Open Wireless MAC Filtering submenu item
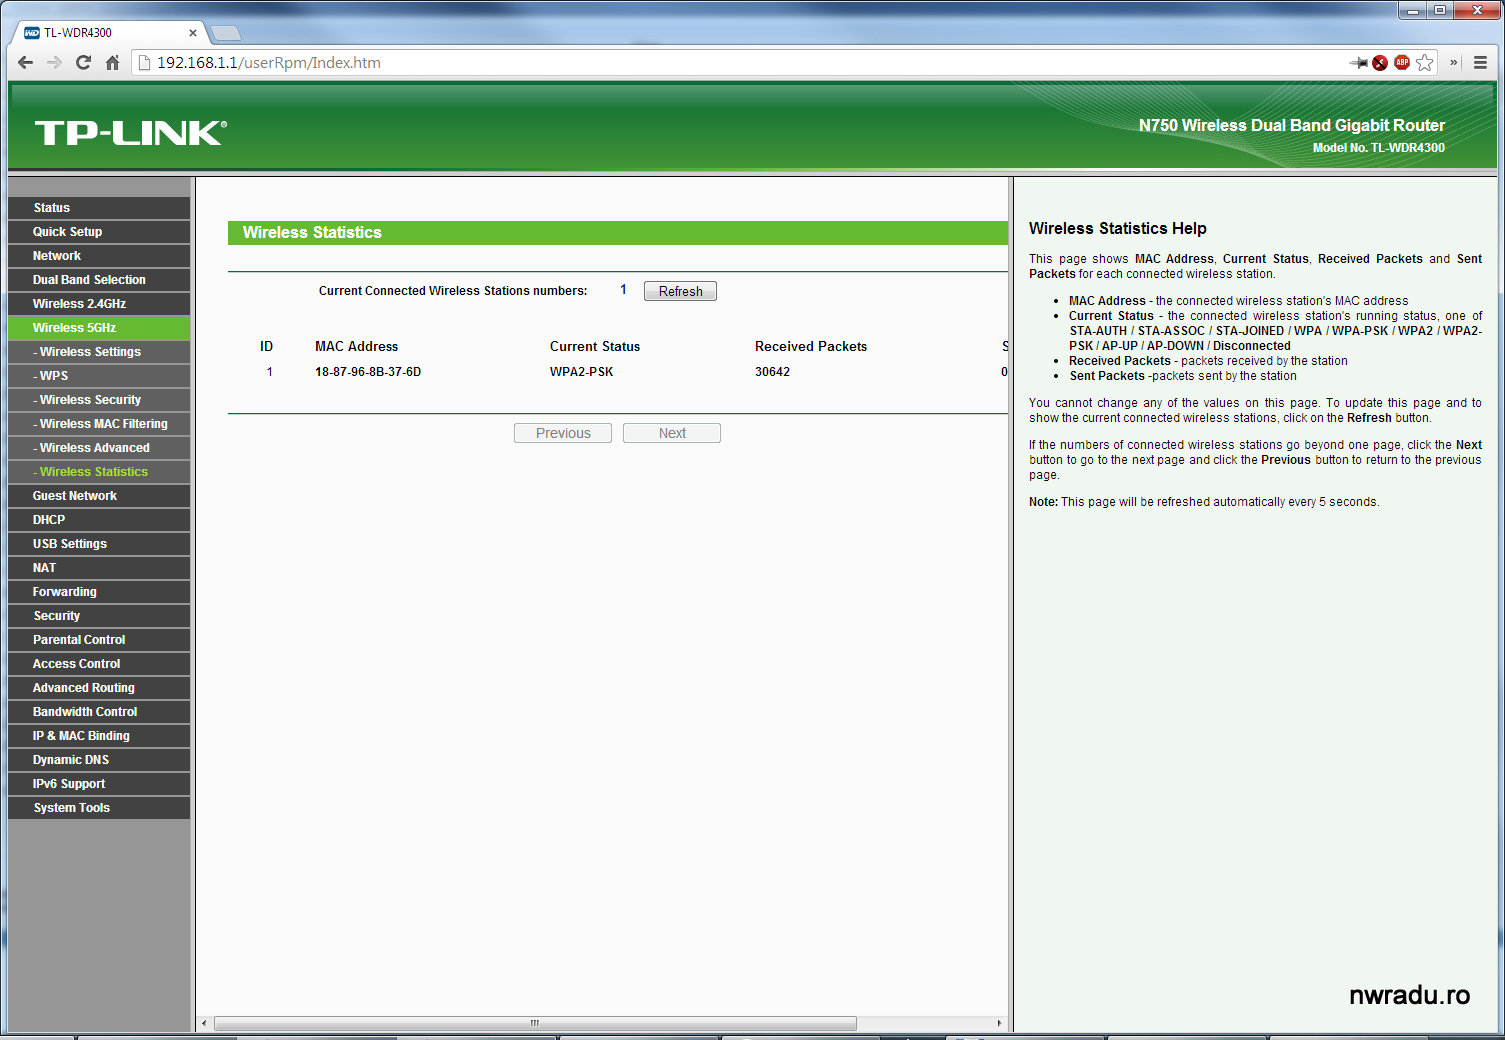 (x=103, y=424)
